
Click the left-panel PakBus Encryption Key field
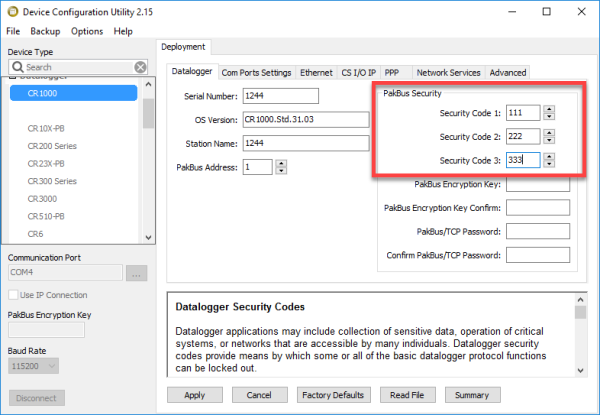pyautogui.click(x=46, y=330)
